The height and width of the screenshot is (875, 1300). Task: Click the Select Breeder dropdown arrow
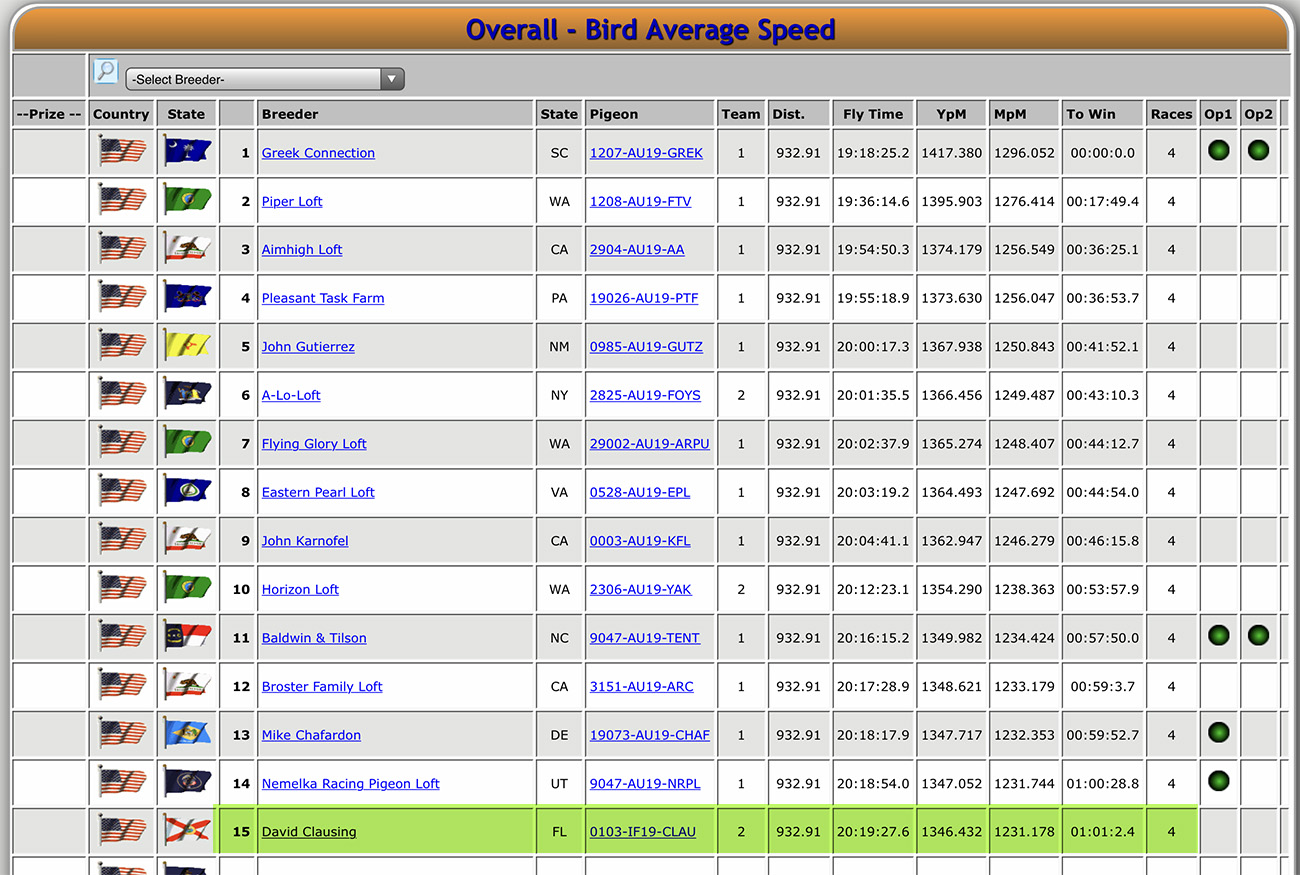[x=392, y=79]
